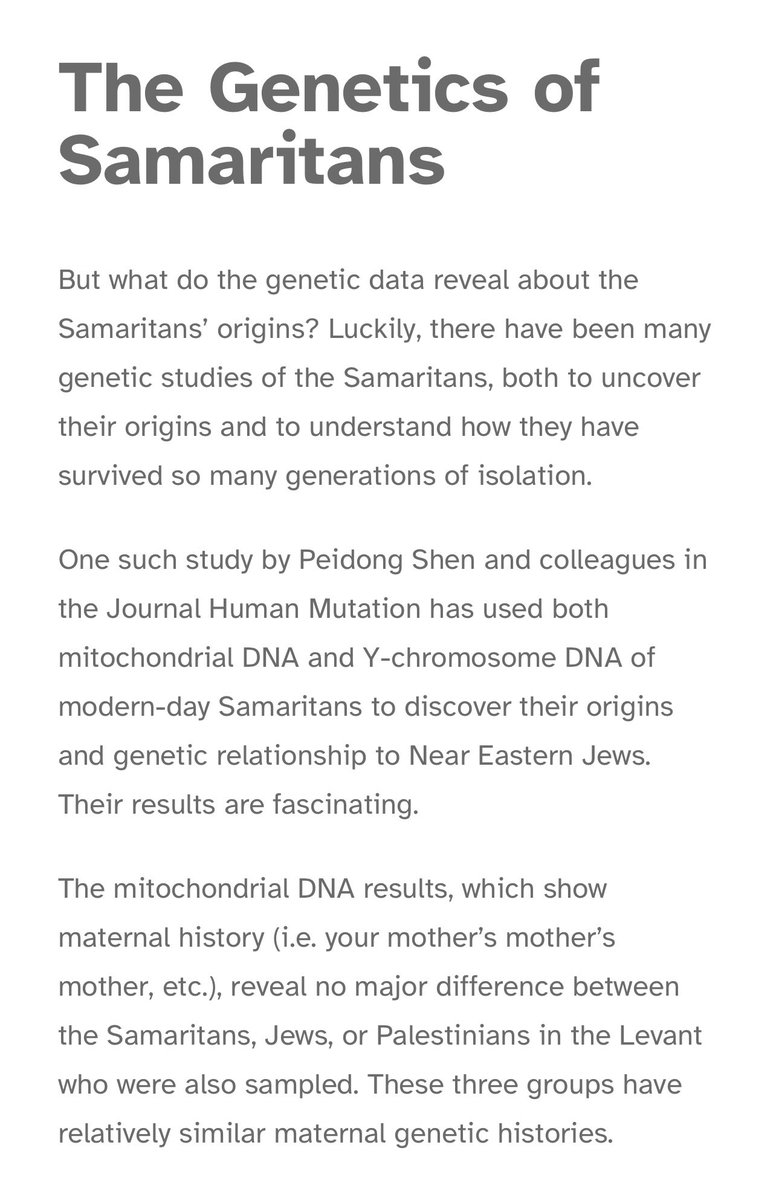Click the phrase "Near Eastern Jews"
This screenshot has height=1200, width=776.
[x=529, y=755]
